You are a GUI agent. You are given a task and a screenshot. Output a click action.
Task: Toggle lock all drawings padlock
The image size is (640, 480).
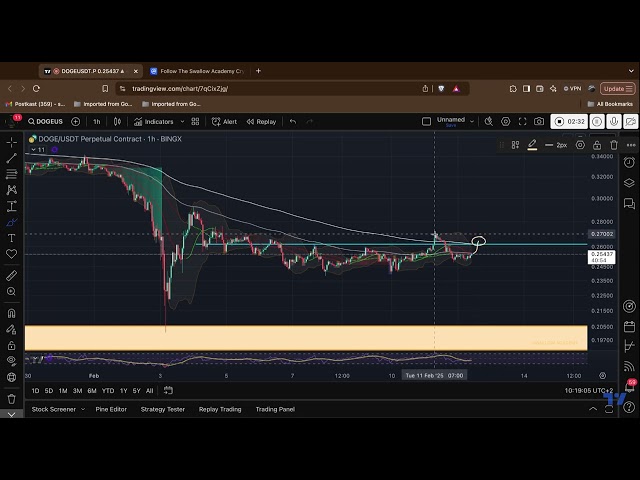11,343
